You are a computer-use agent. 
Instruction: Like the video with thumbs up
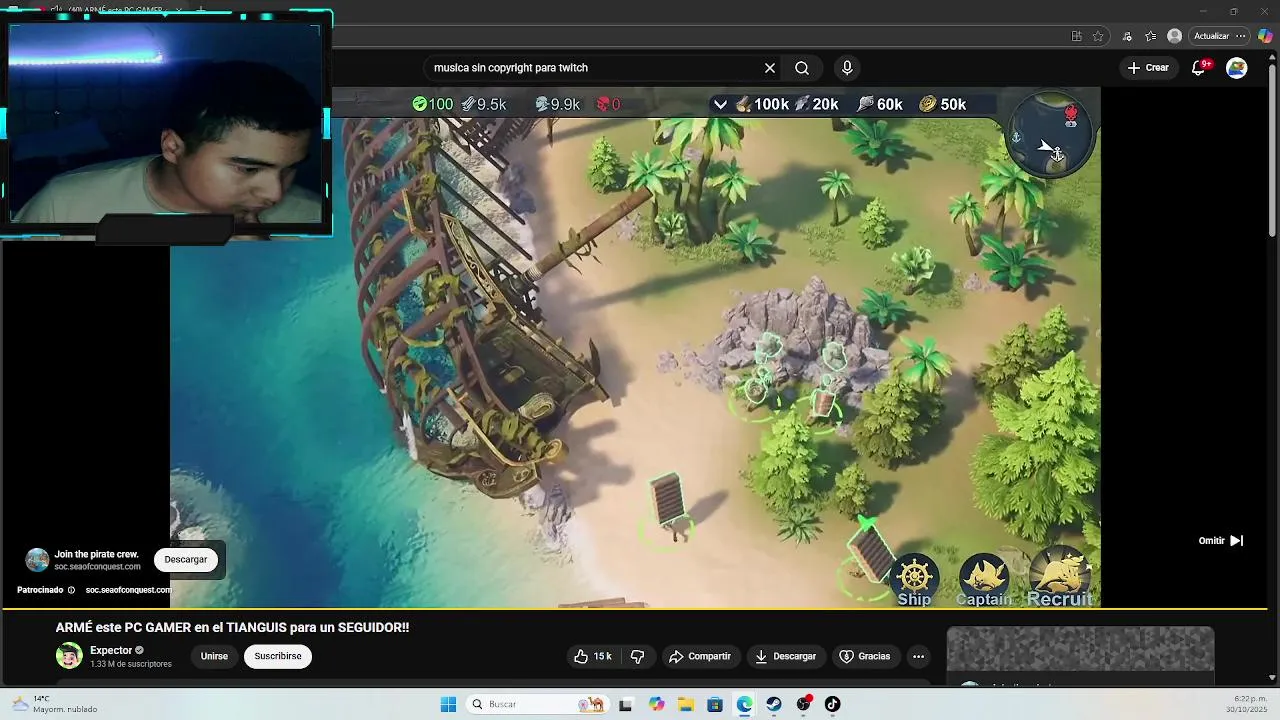point(592,656)
